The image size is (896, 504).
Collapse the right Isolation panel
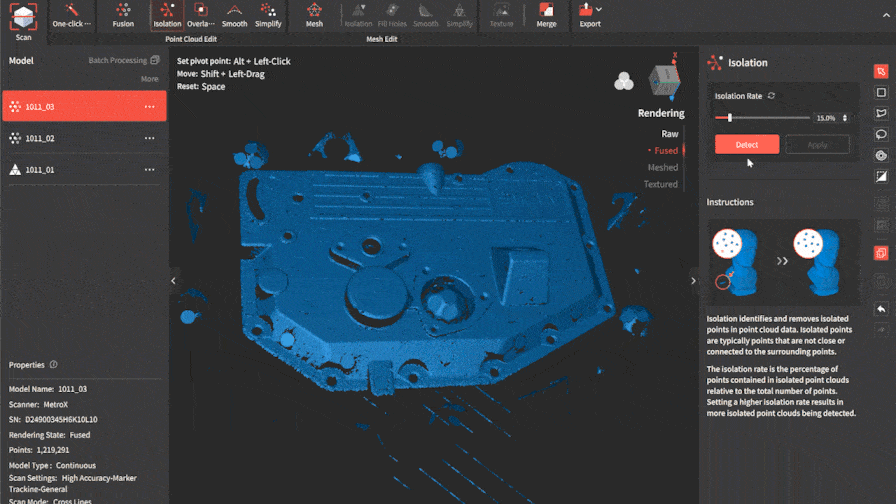coord(693,281)
